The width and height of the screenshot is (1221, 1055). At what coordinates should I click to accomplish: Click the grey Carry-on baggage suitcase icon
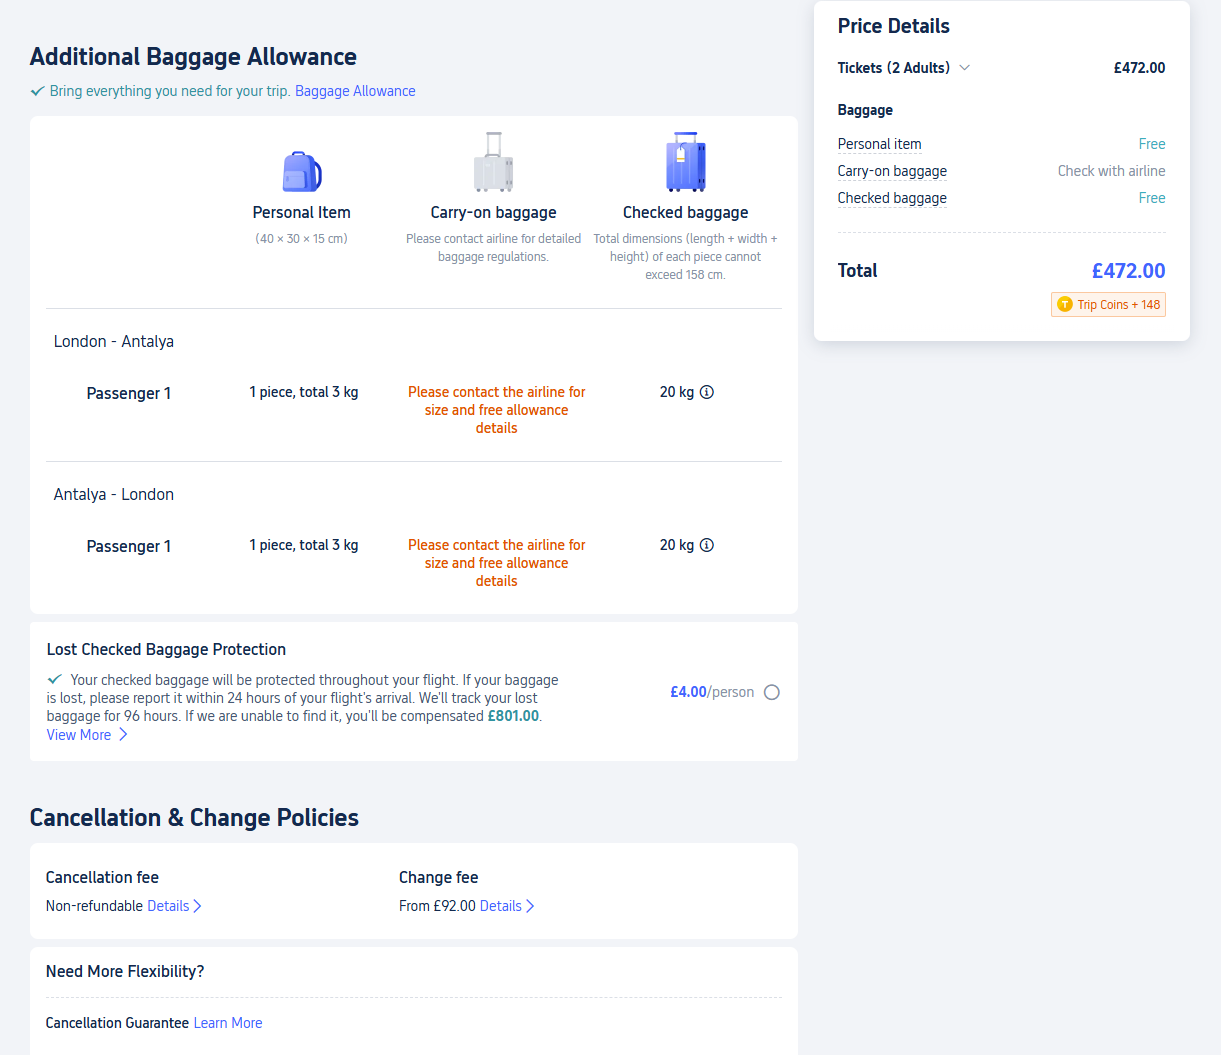pyautogui.click(x=493, y=163)
